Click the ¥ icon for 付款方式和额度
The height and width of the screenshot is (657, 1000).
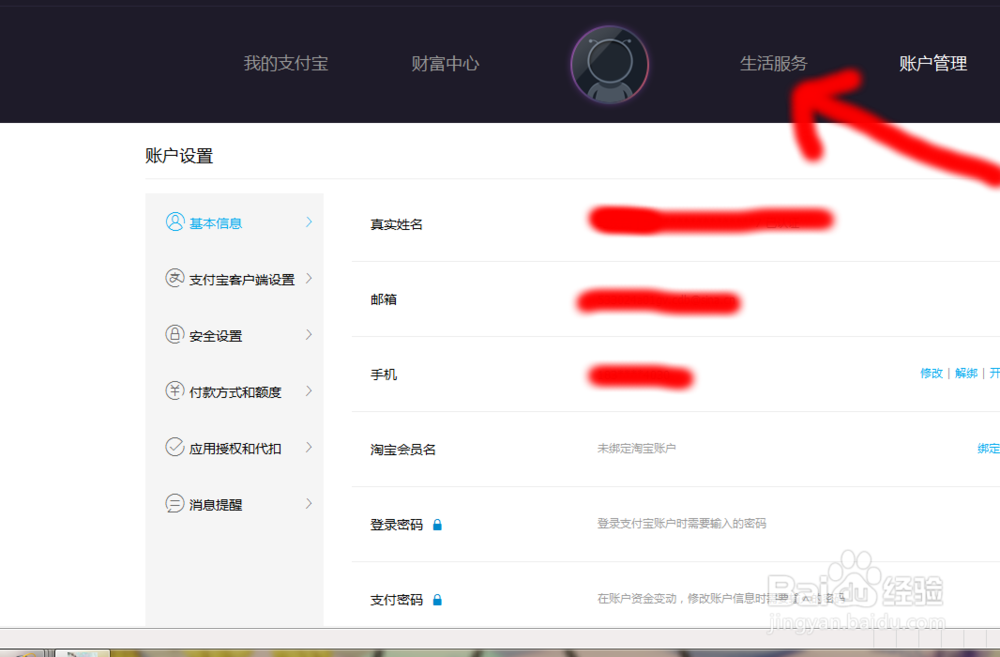coord(174,391)
